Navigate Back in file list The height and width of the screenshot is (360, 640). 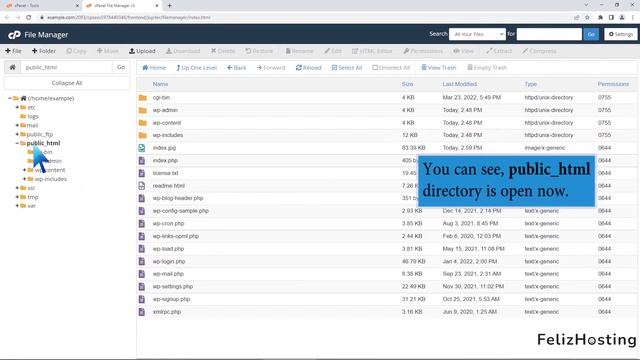coord(237,68)
